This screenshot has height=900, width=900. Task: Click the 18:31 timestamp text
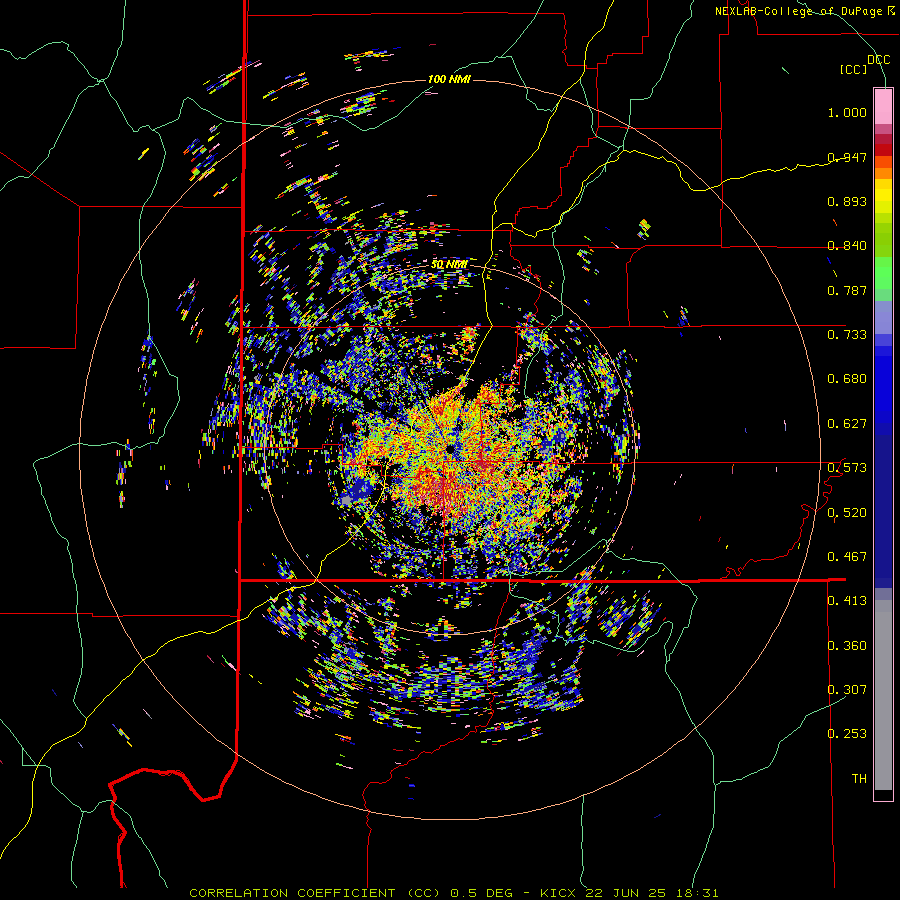click(x=697, y=893)
